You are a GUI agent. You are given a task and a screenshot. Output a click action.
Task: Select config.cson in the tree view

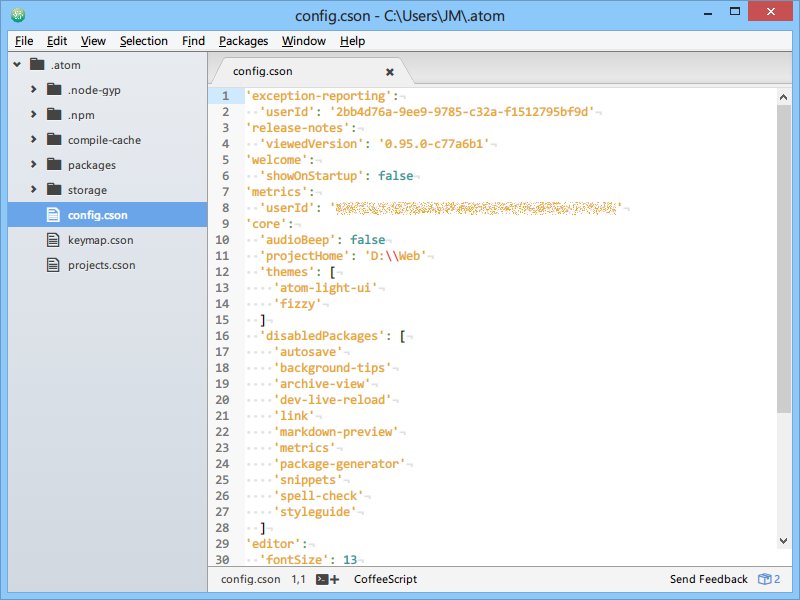point(108,215)
